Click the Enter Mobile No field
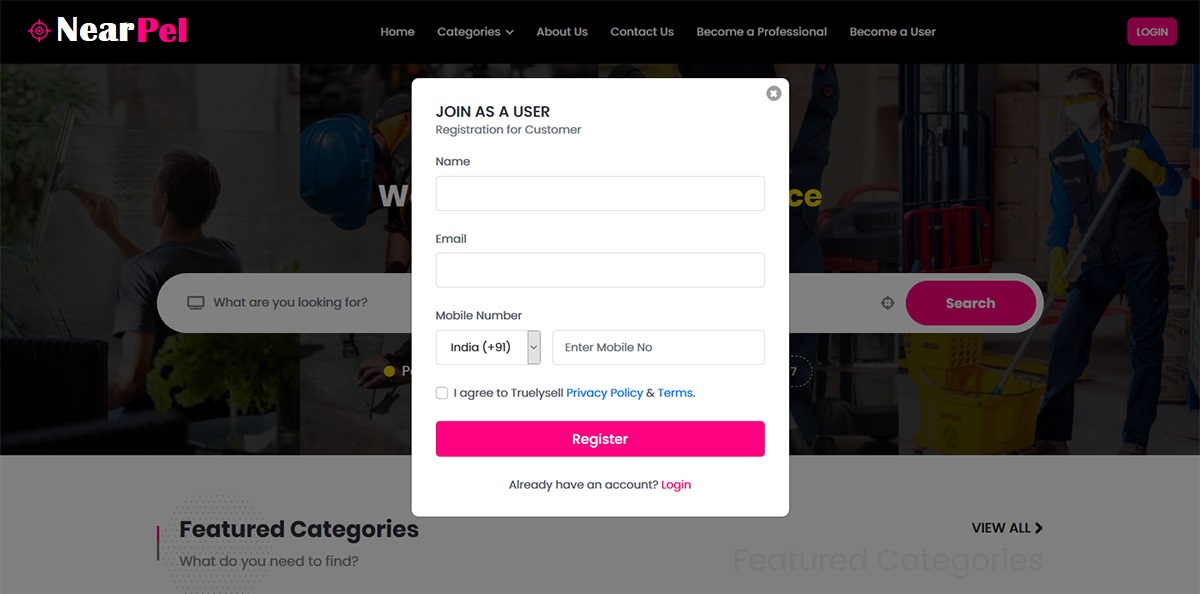The width and height of the screenshot is (1200, 594). [658, 347]
